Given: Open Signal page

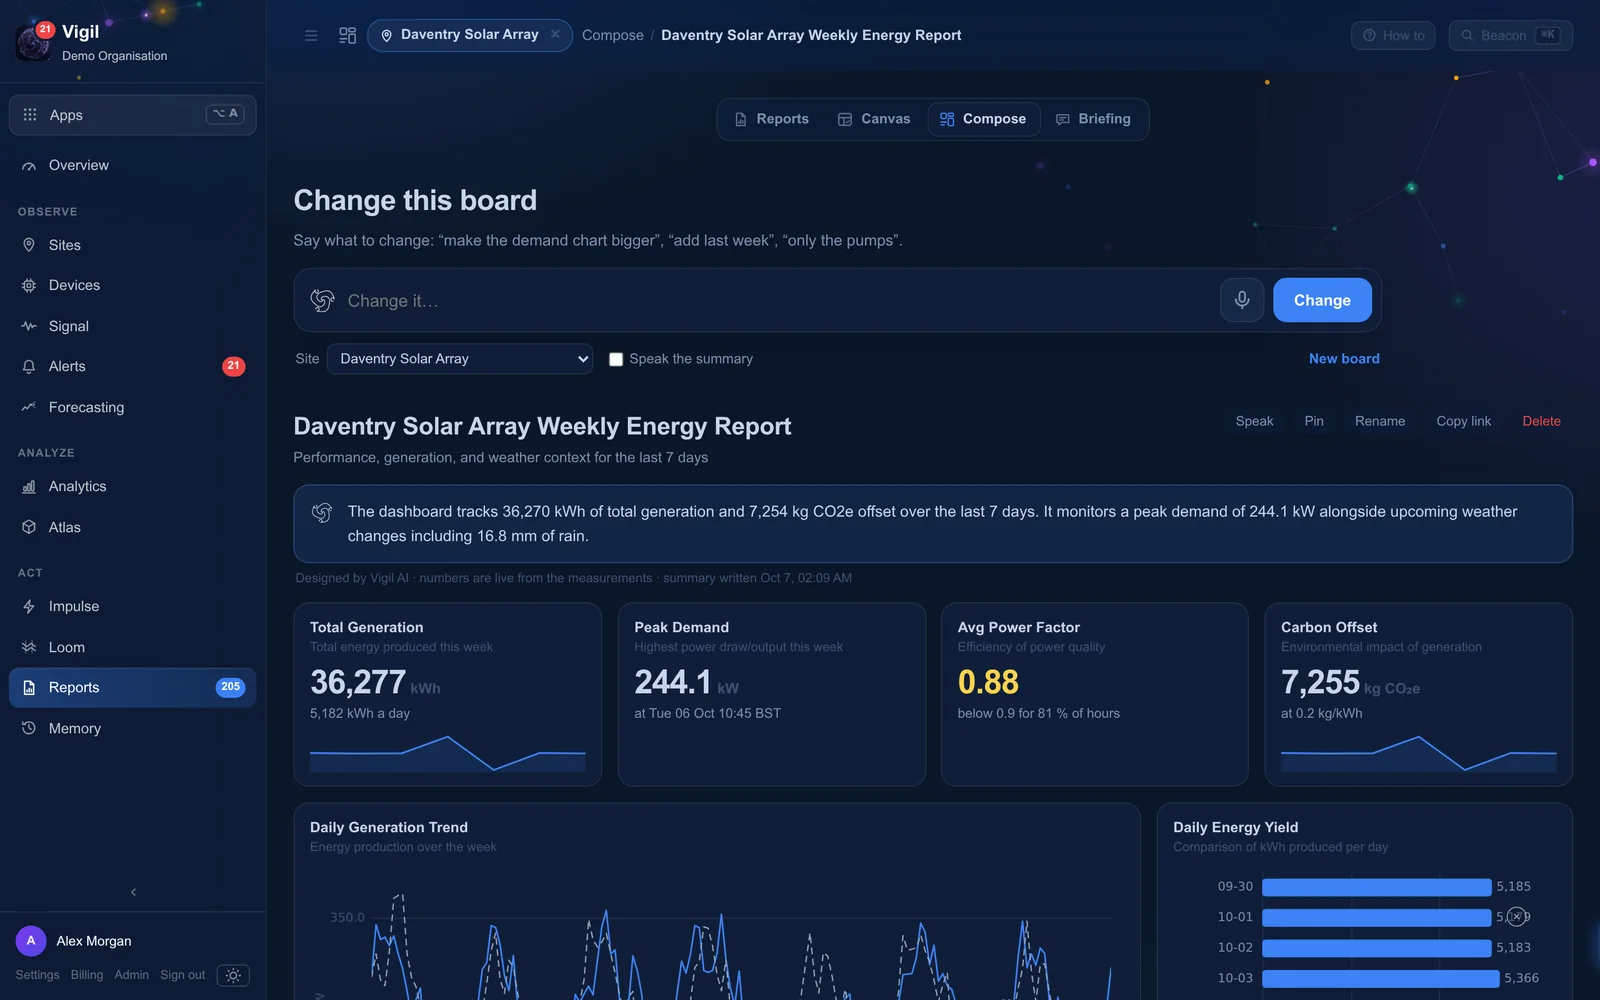Looking at the screenshot, I should coord(132,326).
